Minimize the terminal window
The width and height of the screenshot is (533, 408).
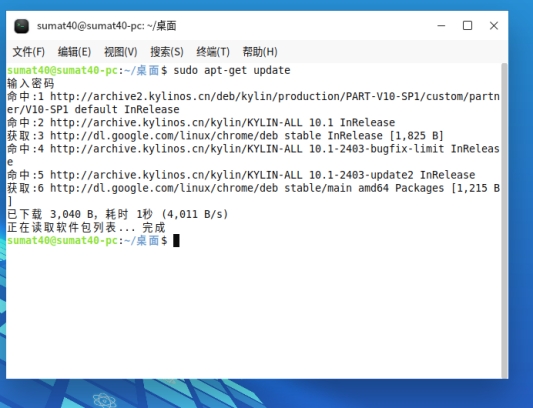pos(441,26)
